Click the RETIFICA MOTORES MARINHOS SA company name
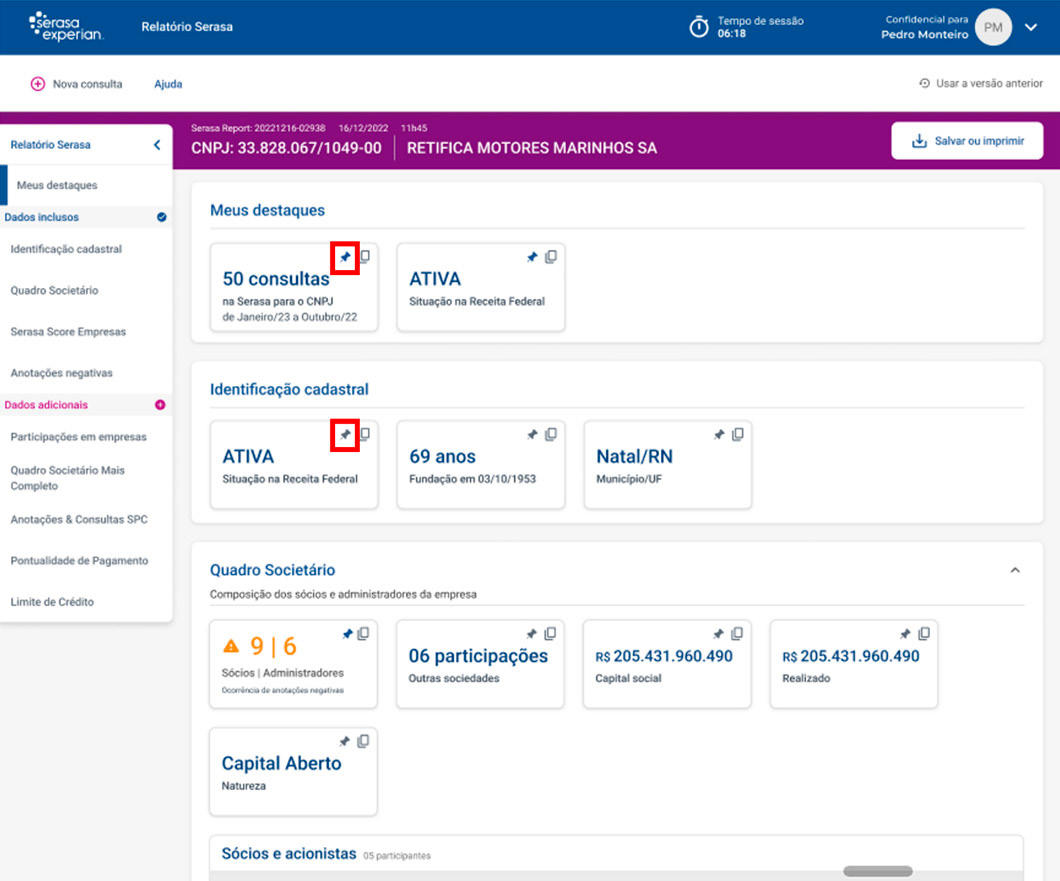 531,148
